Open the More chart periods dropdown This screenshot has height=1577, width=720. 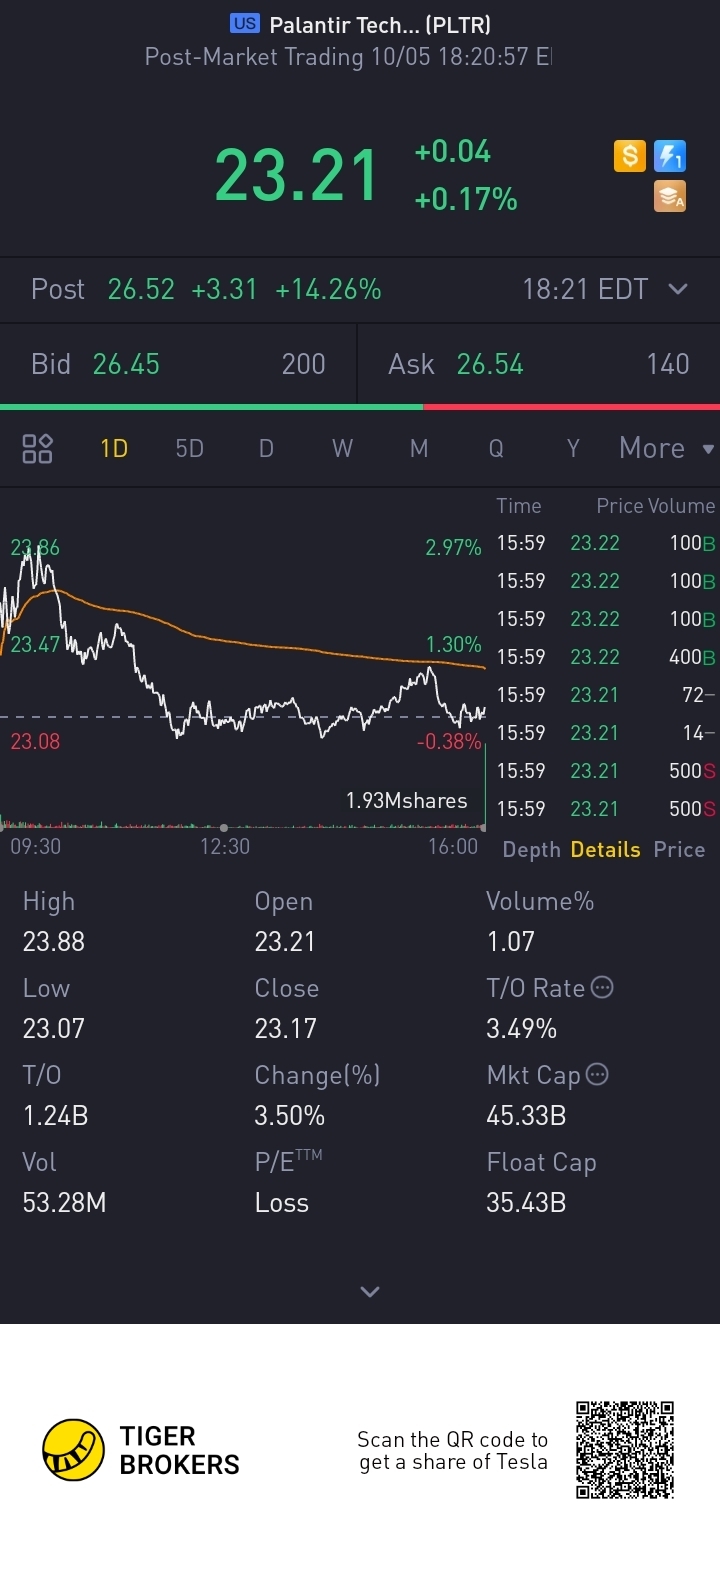[x=667, y=448]
